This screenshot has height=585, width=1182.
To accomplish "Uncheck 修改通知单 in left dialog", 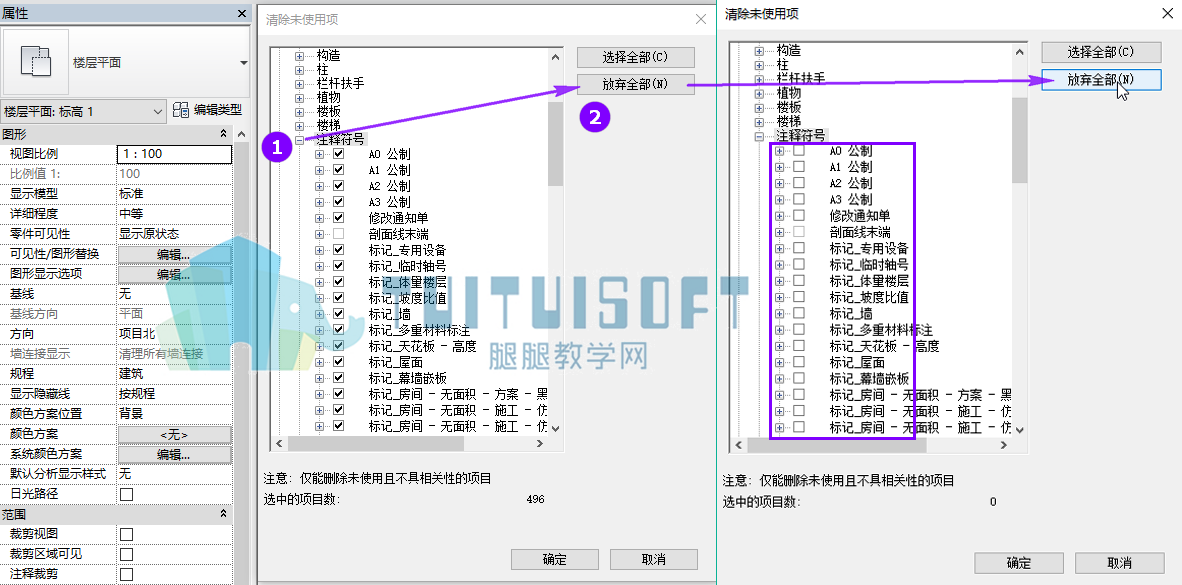I will pyautogui.click(x=338, y=218).
